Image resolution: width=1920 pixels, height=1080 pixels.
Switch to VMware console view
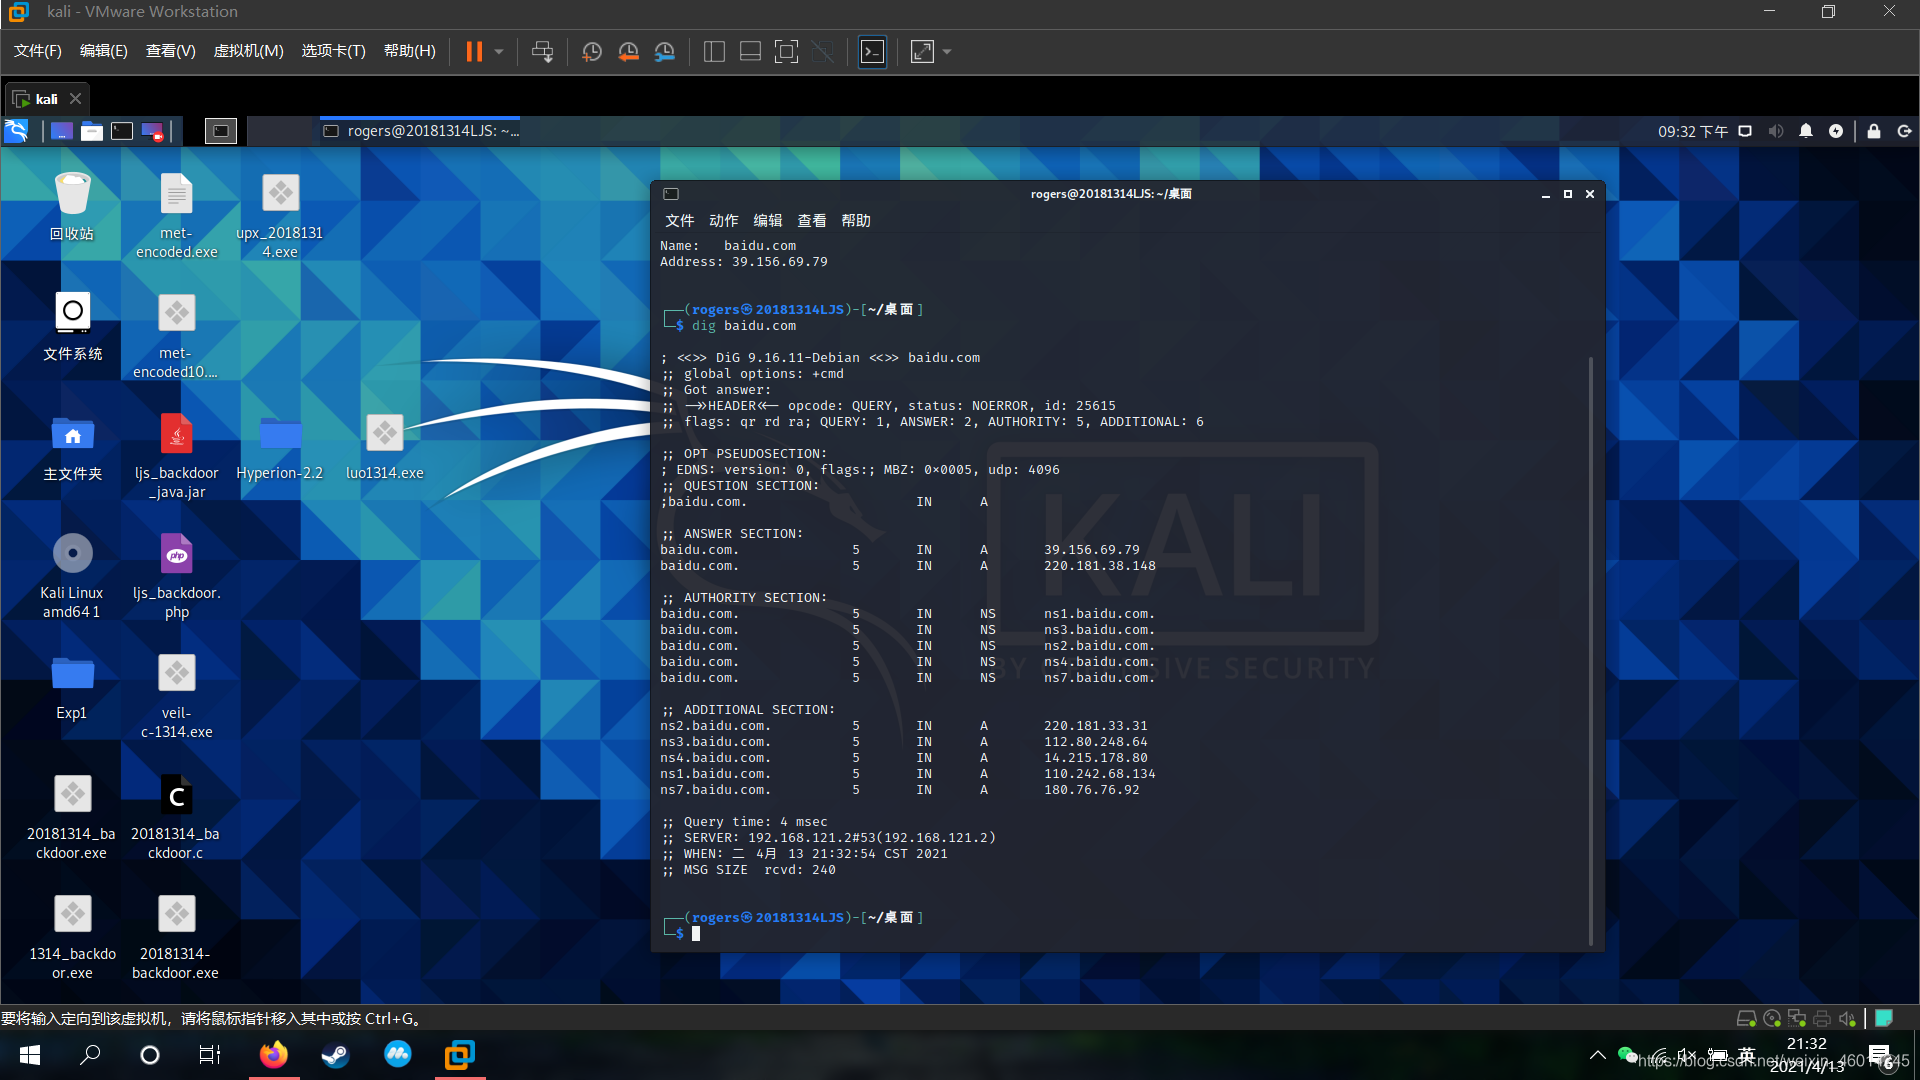pyautogui.click(x=873, y=52)
